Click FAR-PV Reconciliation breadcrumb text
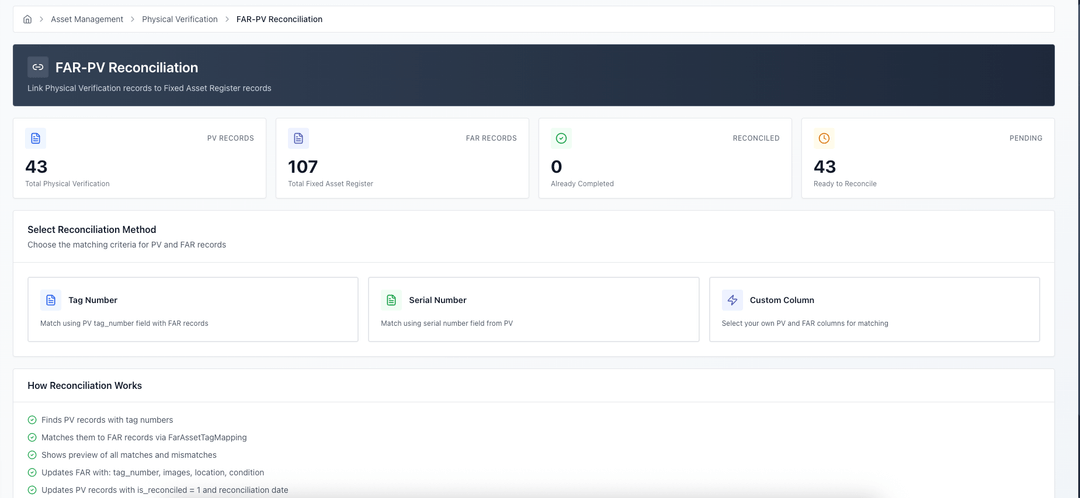This screenshot has height=498, width=1080. coord(279,19)
